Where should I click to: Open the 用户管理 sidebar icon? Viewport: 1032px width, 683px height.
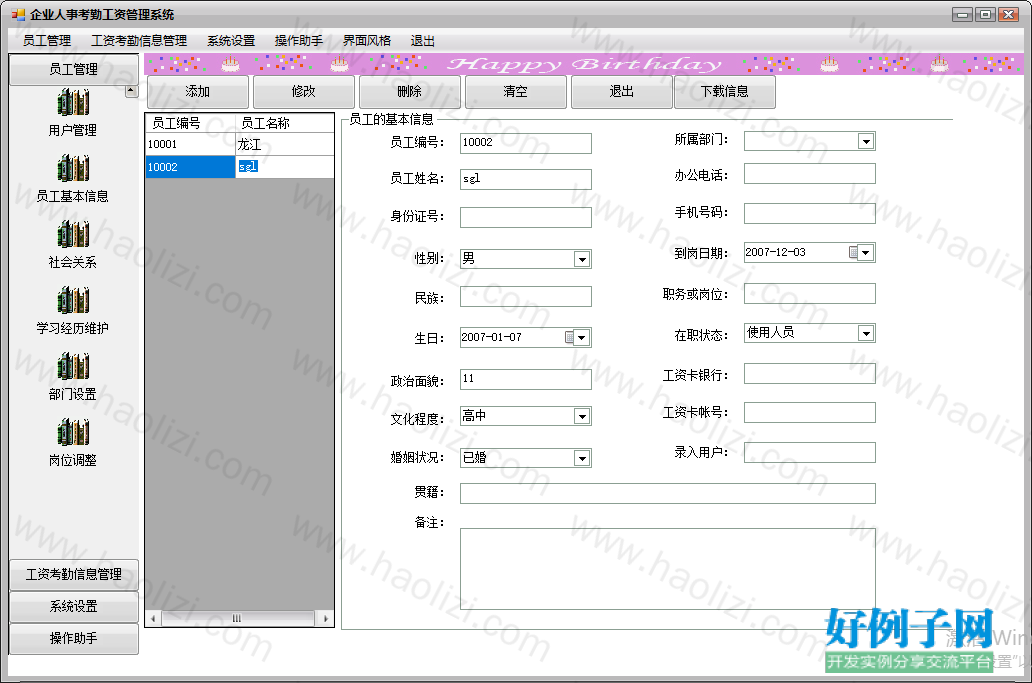(x=73, y=103)
